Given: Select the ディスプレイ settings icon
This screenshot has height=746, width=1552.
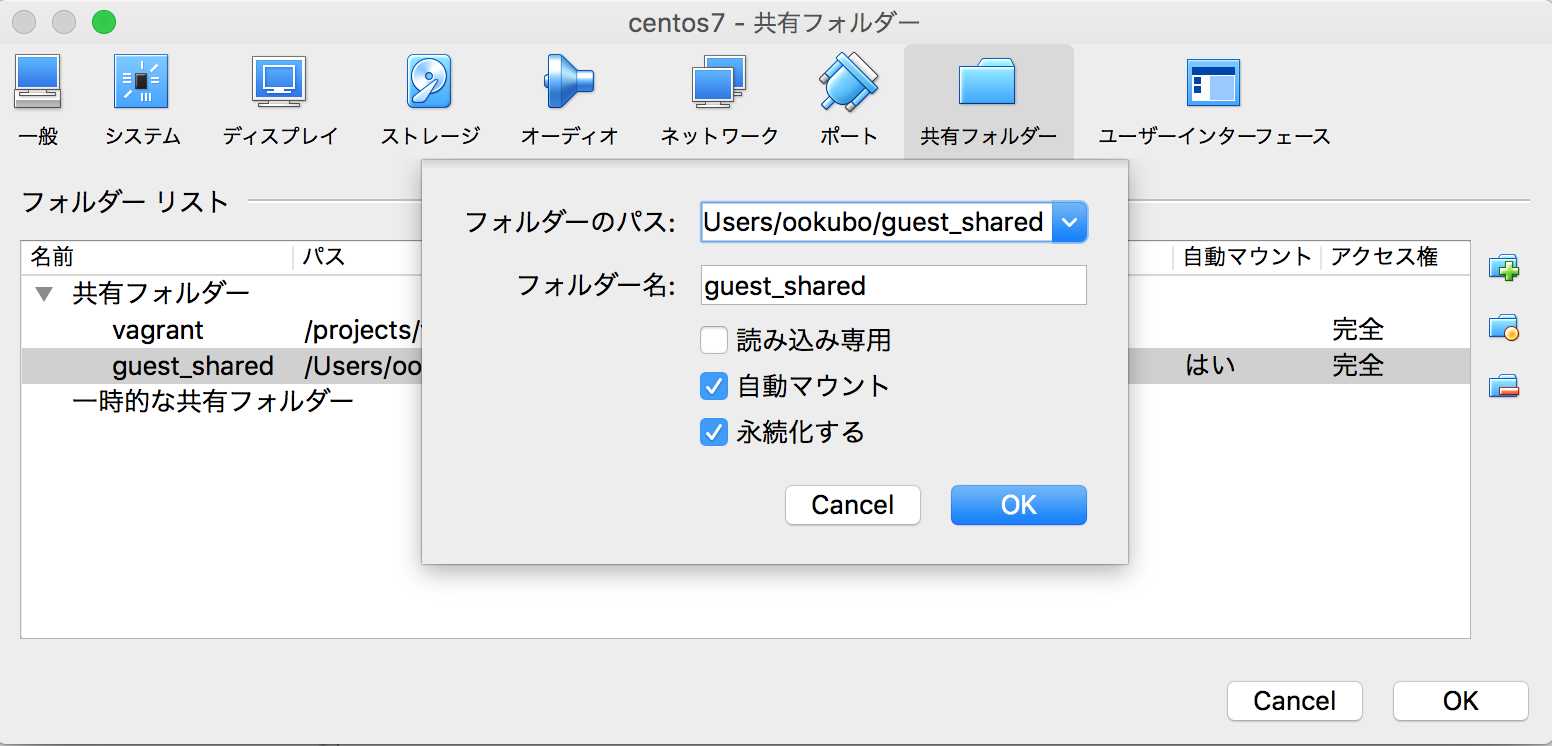Looking at the screenshot, I should click(x=277, y=82).
